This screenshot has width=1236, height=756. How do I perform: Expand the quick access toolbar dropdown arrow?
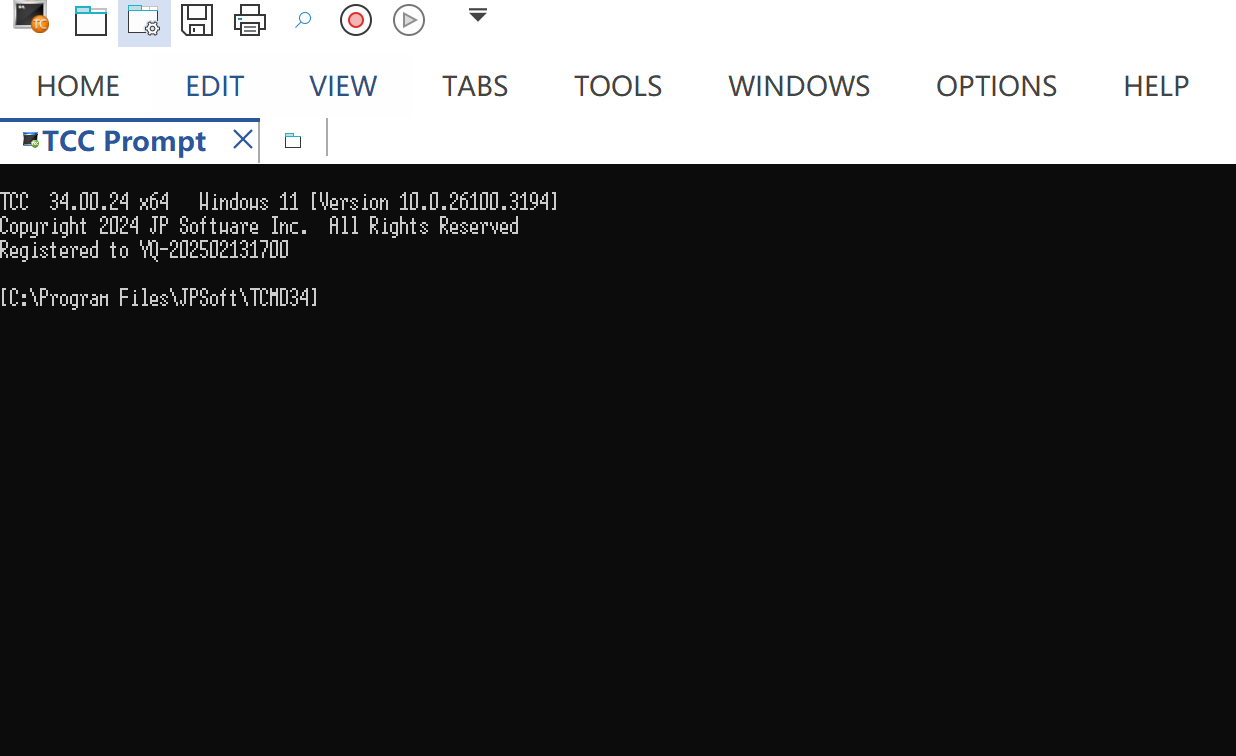[x=478, y=15]
